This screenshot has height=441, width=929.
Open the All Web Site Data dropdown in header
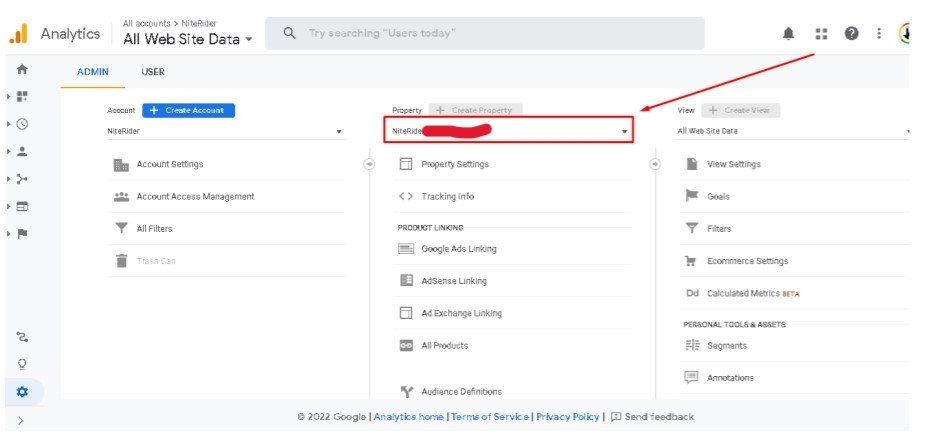click(188, 40)
